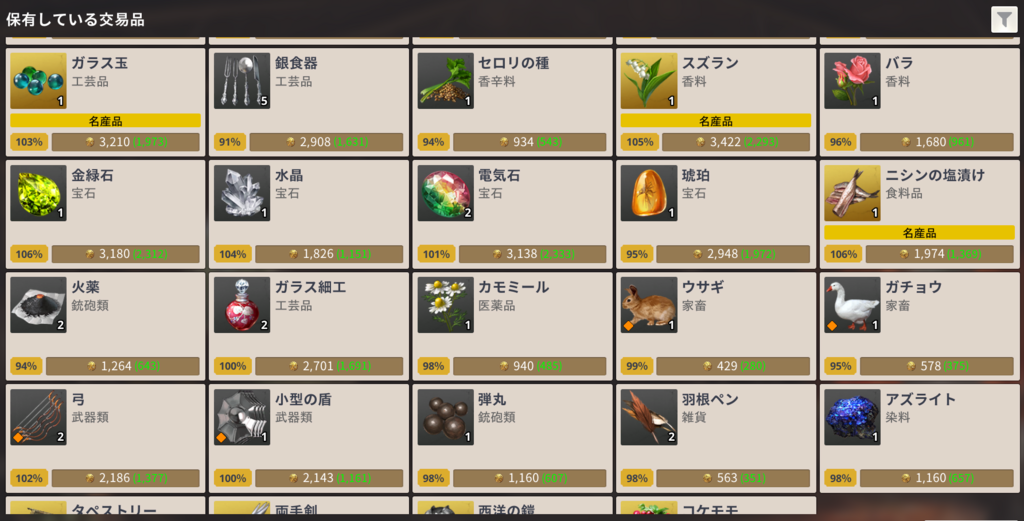Select the 小型の盾 small shield icon

click(x=242, y=417)
